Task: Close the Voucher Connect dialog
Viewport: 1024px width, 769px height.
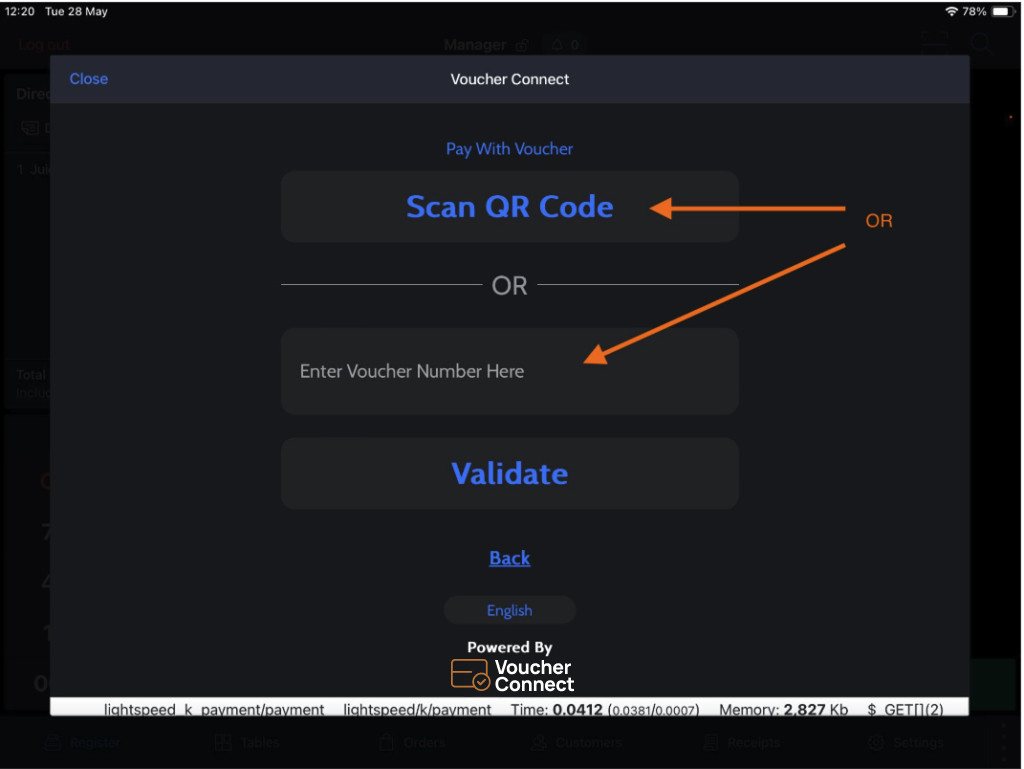Action: pyautogui.click(x=88, y=79)
